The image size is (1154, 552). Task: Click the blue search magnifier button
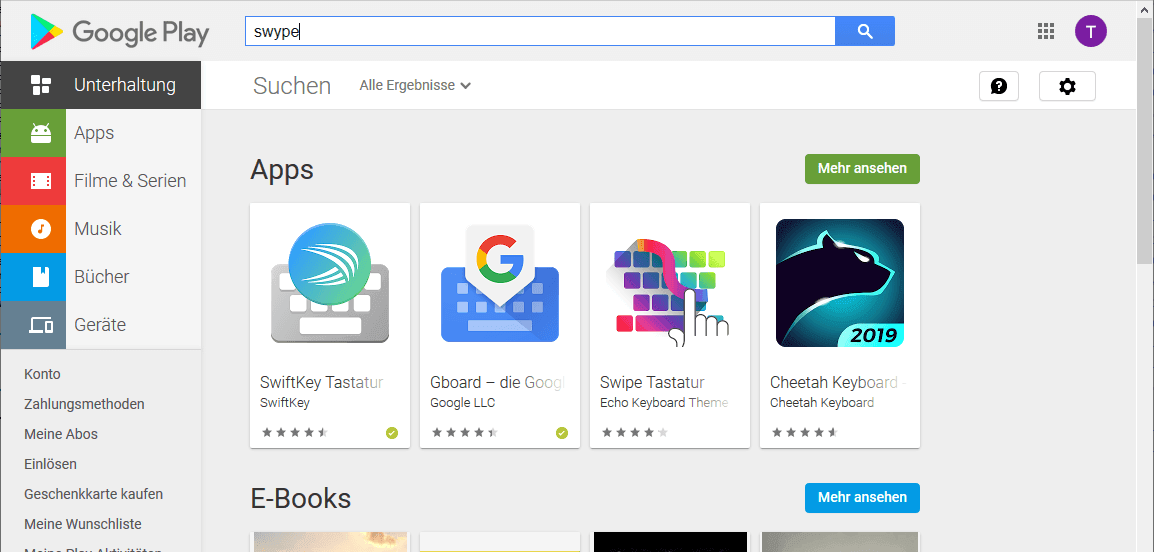click(x=865, y=31)
